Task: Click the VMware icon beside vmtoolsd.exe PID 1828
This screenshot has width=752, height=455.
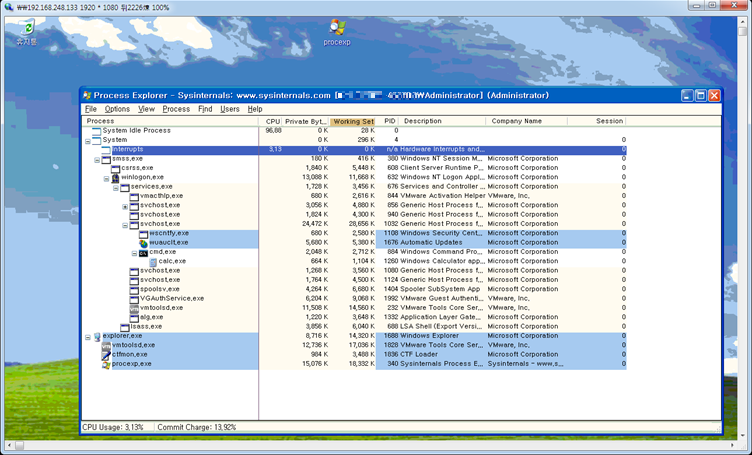Action: pos(106,346)
